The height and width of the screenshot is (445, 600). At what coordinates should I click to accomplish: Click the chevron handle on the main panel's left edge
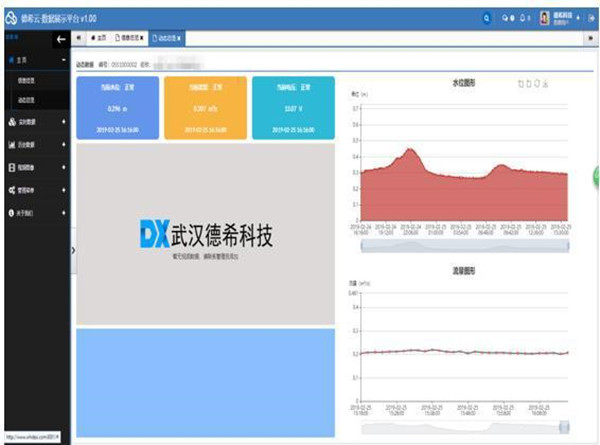(x=73, y=250)
